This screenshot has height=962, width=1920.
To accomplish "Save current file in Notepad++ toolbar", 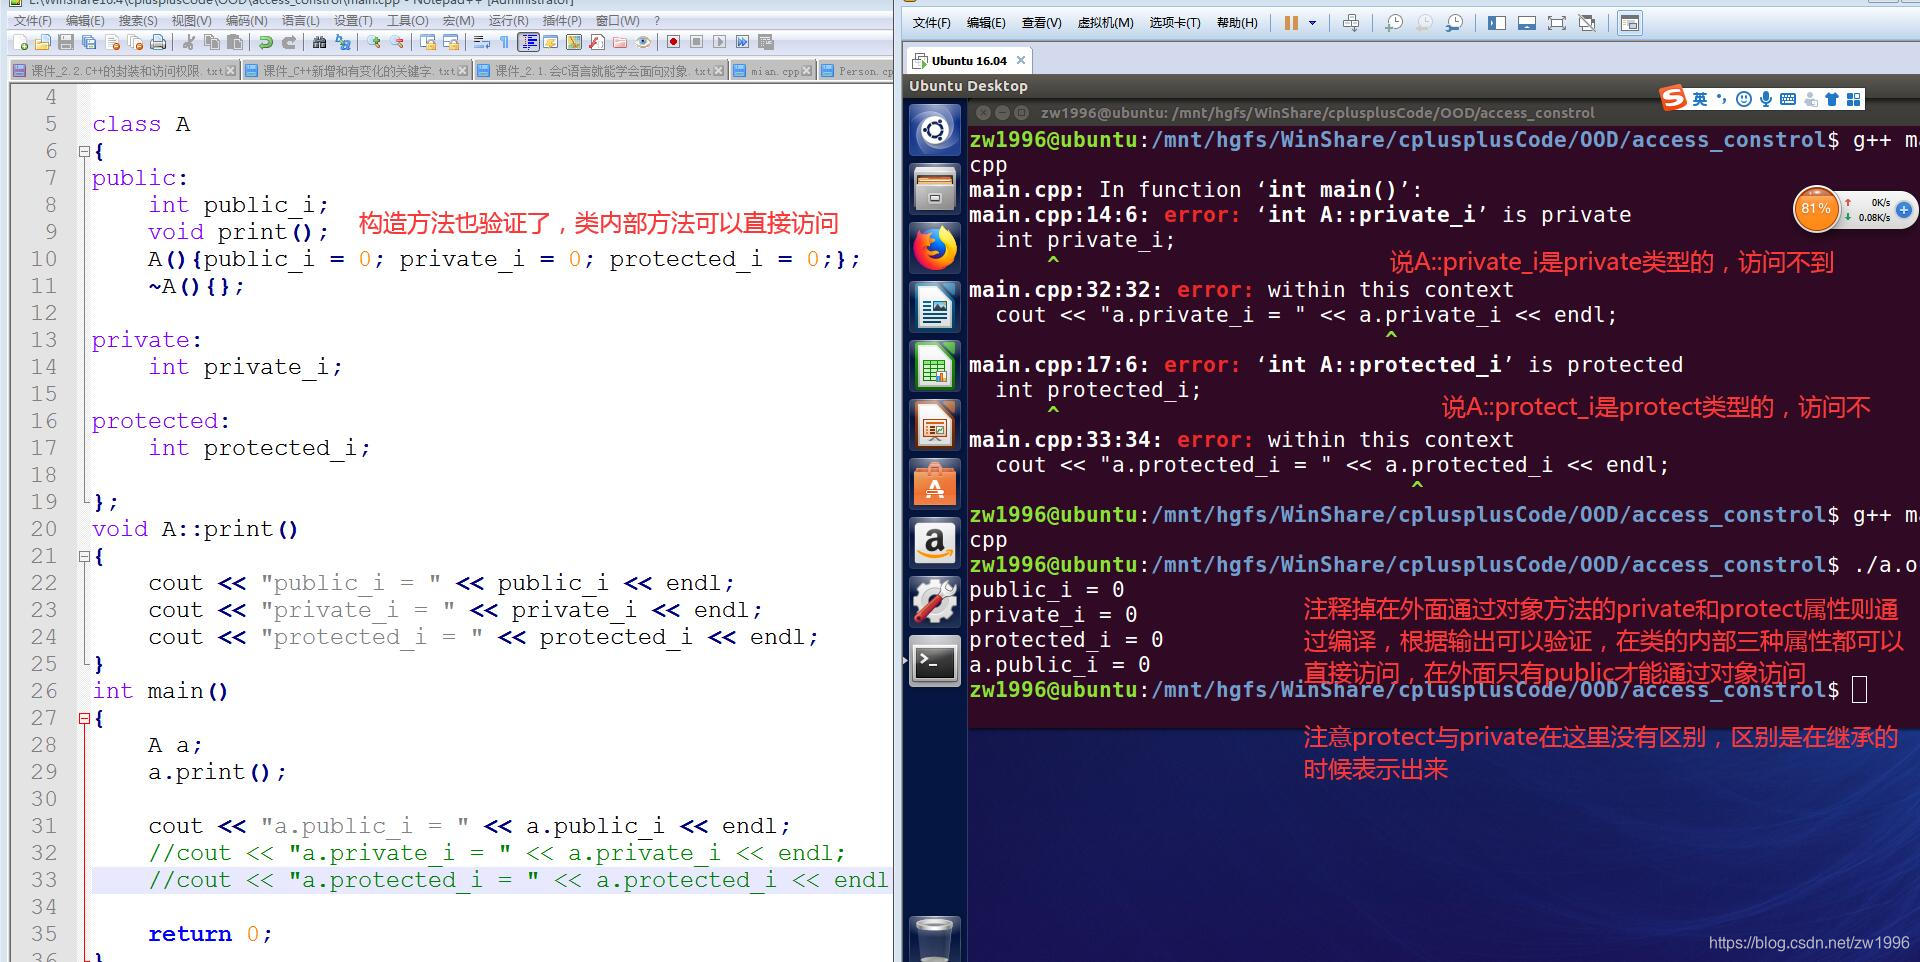I will [x=66, y=42].
